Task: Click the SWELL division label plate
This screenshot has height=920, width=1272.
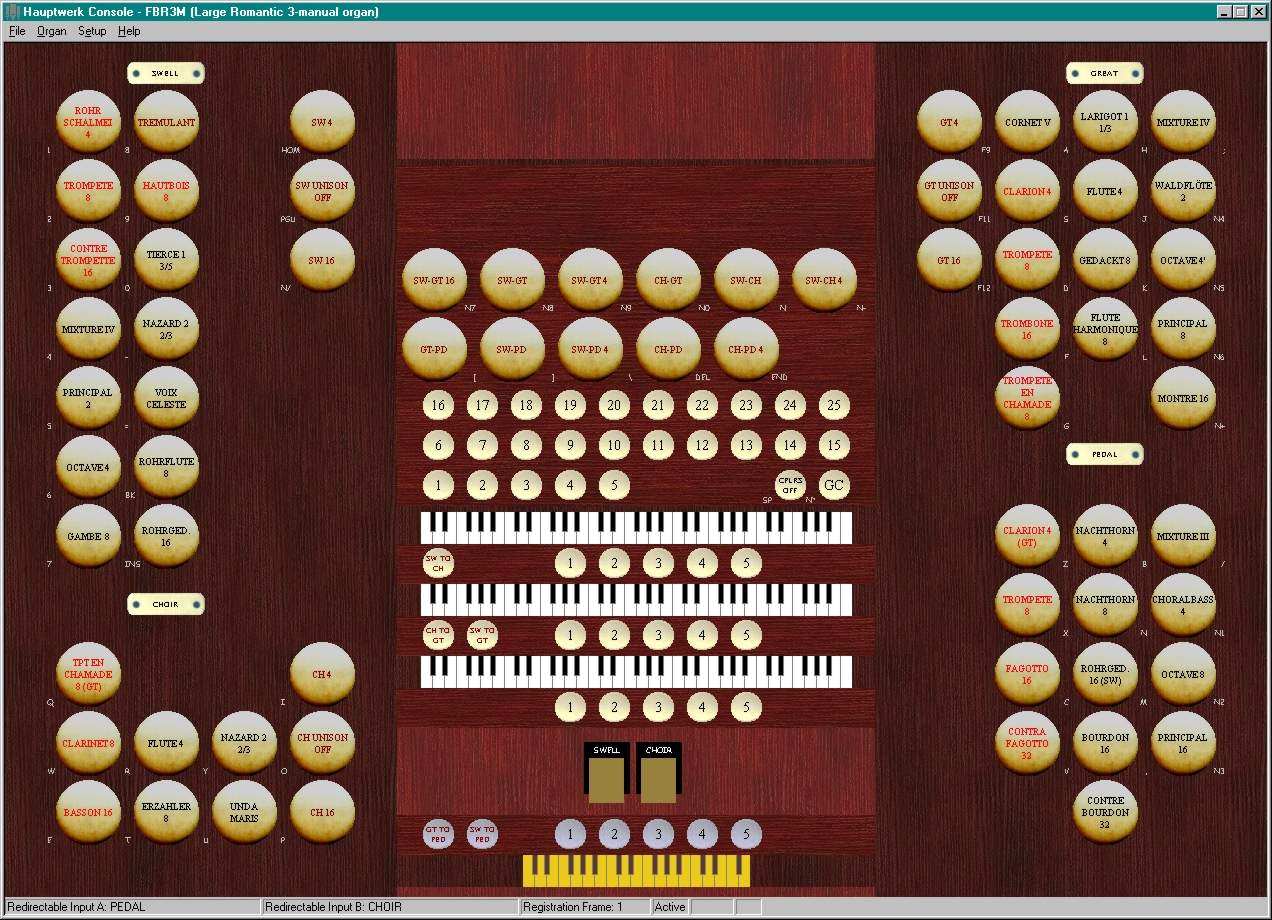Action: [166, 73]
